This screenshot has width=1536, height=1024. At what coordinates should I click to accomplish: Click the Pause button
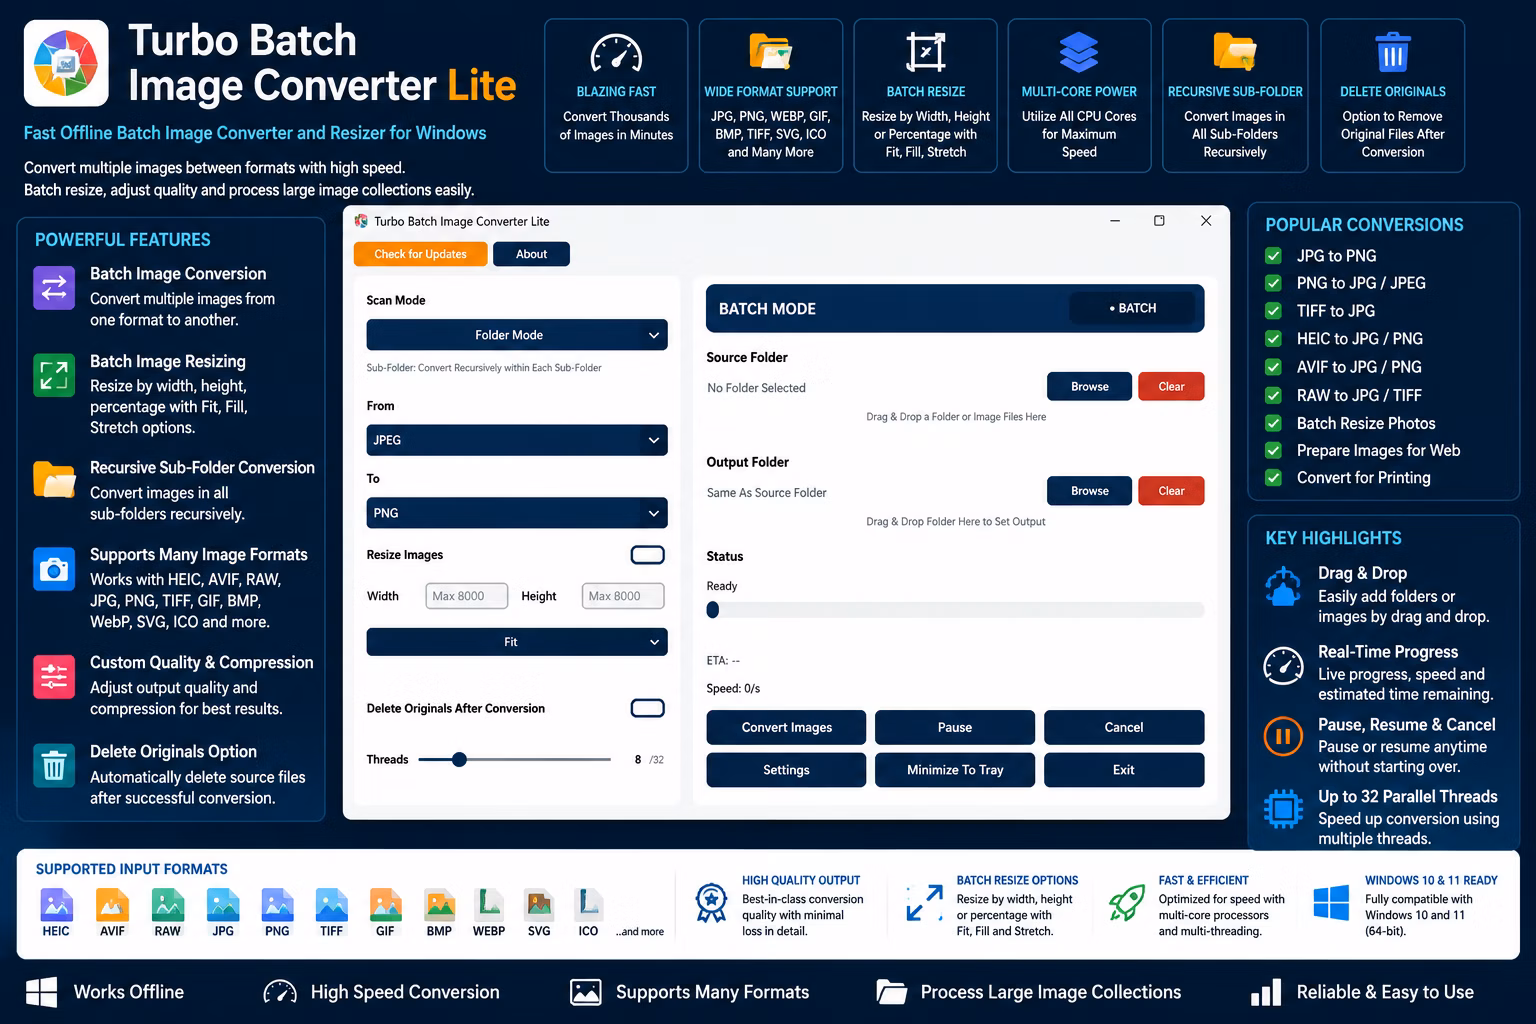tap(955, 727)
